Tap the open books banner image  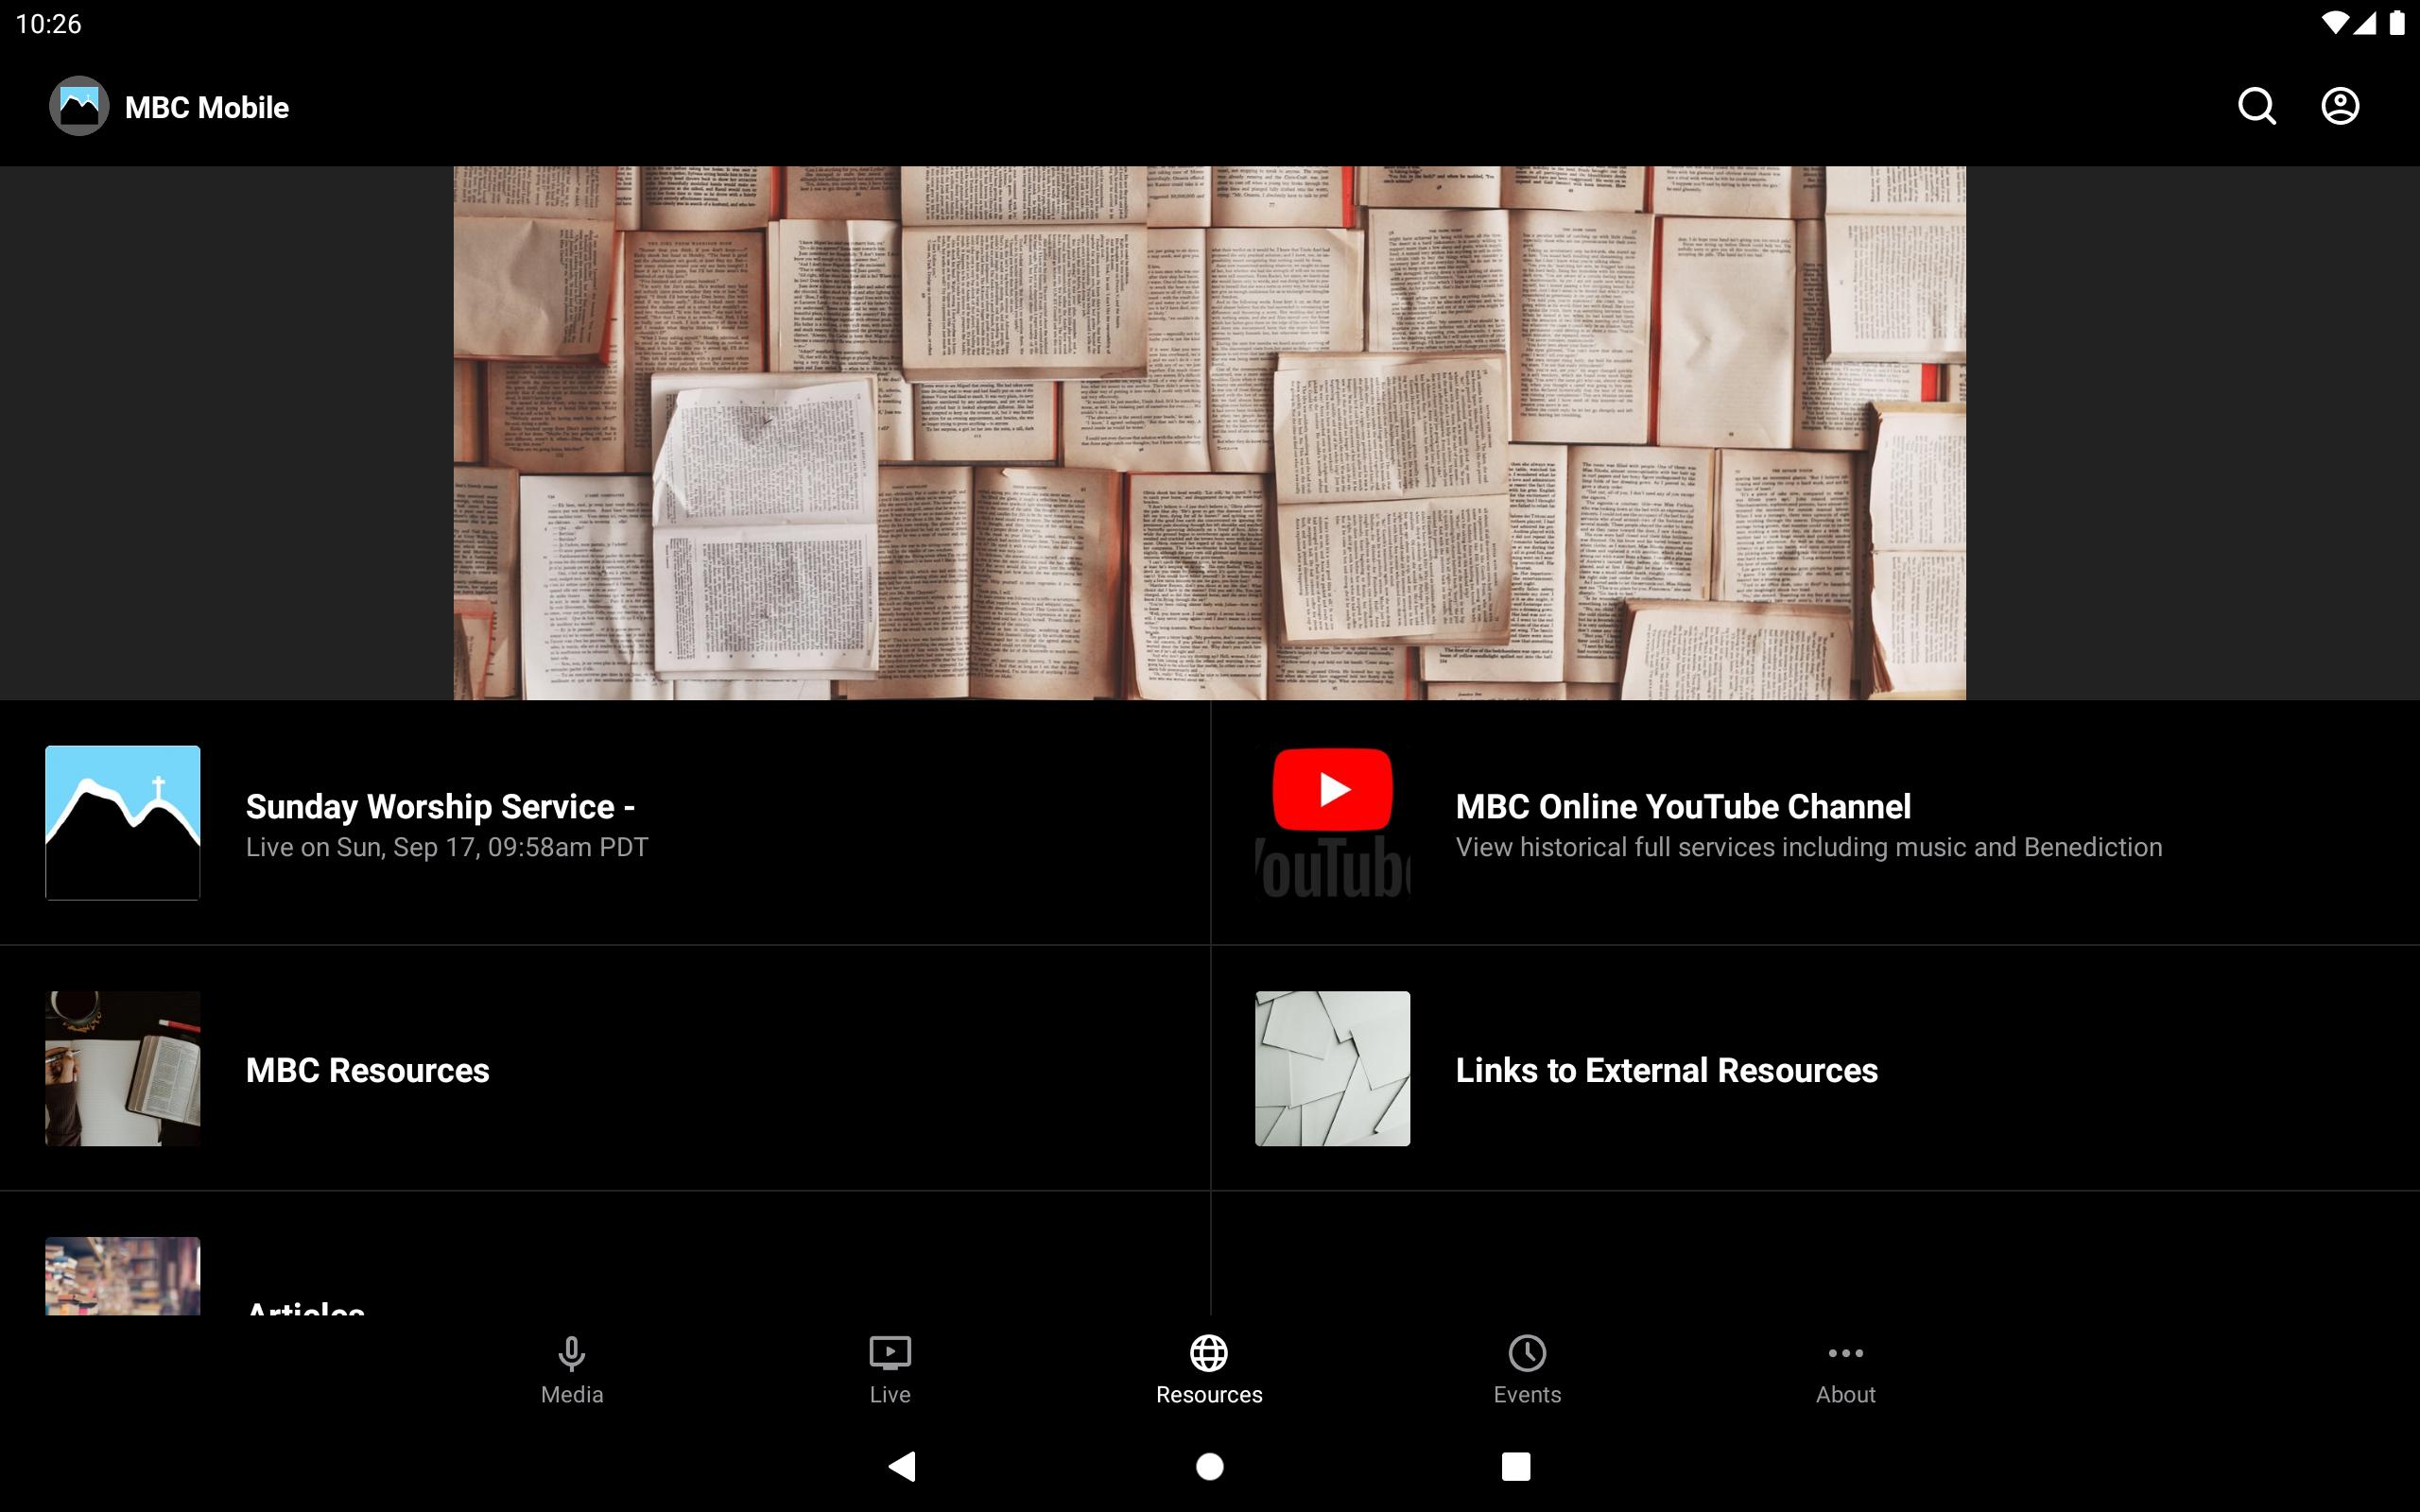point(1209,432)
